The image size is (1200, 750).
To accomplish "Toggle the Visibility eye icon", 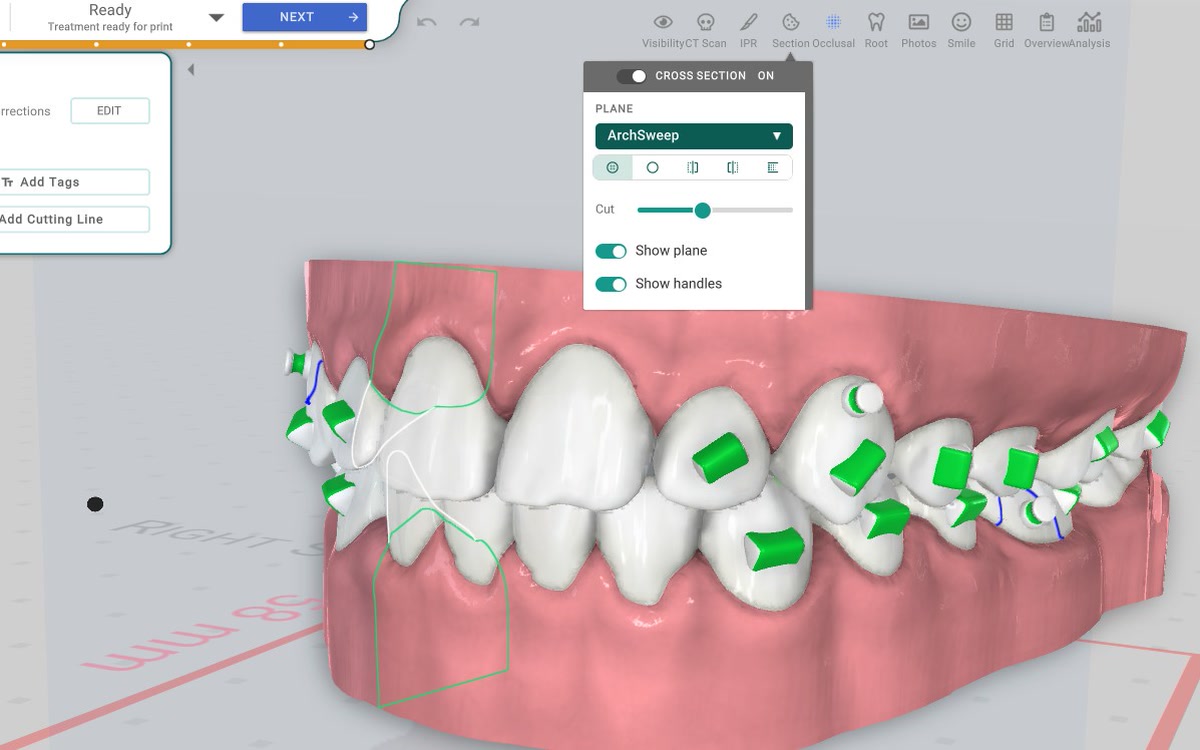I will point(662,22).
